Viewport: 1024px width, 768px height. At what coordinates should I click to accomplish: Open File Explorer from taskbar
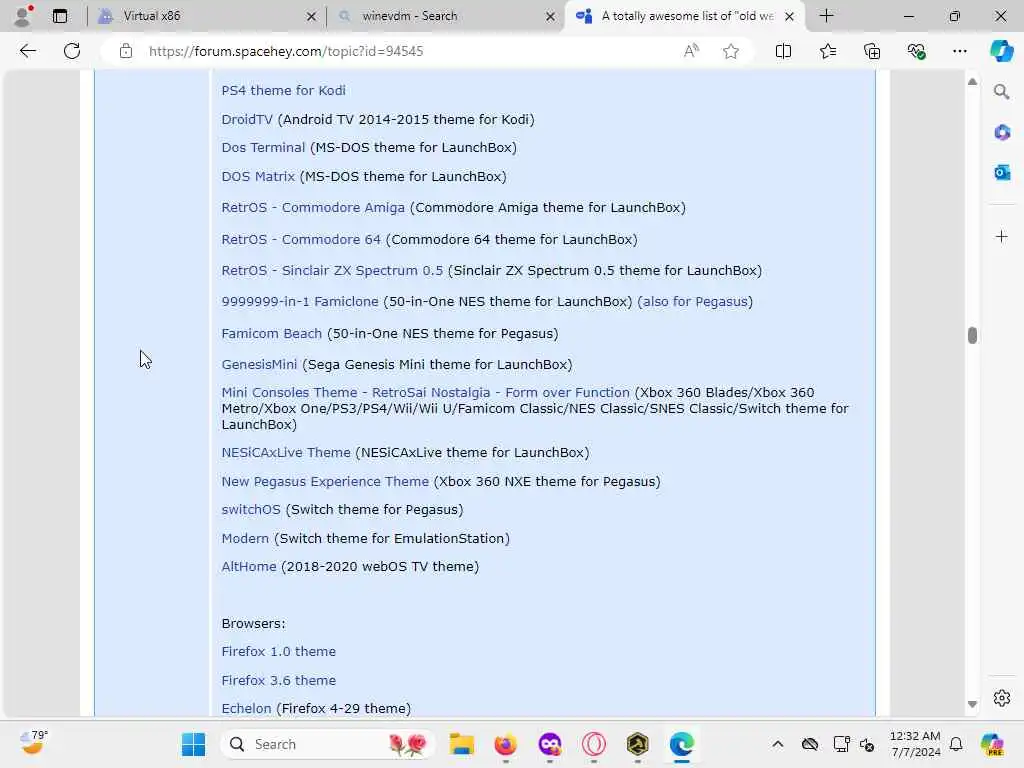[x=461, y=744]
